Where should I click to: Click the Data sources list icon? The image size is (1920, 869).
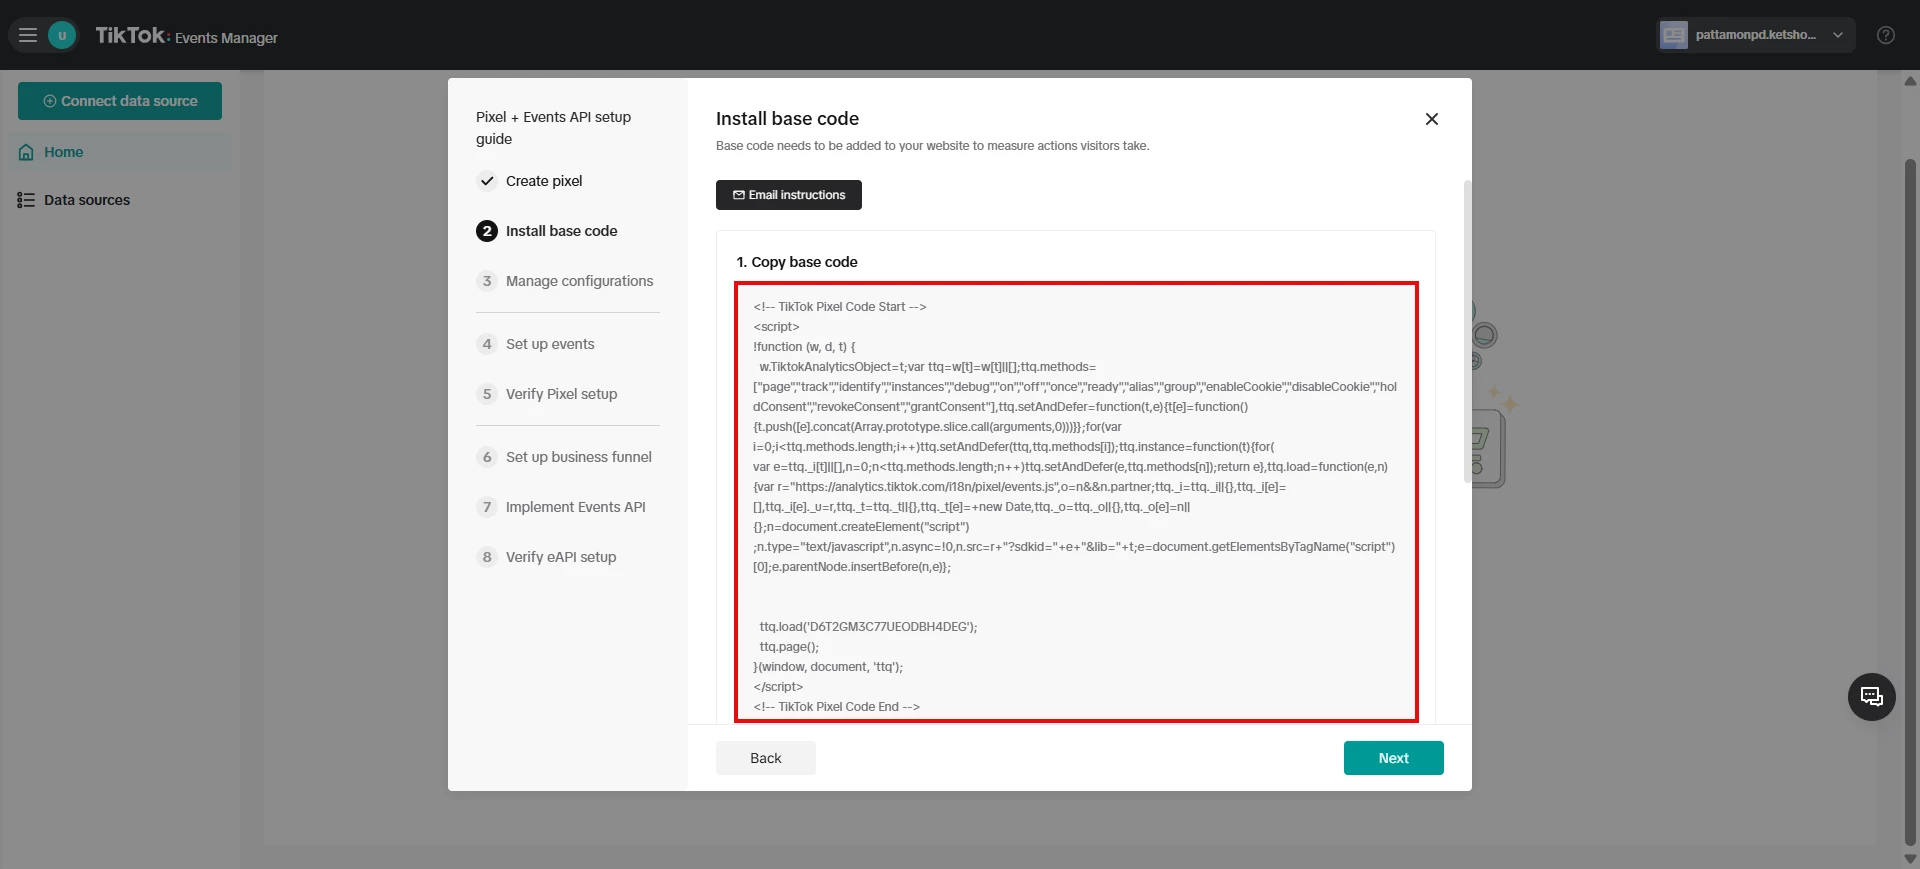pos(26,200)
